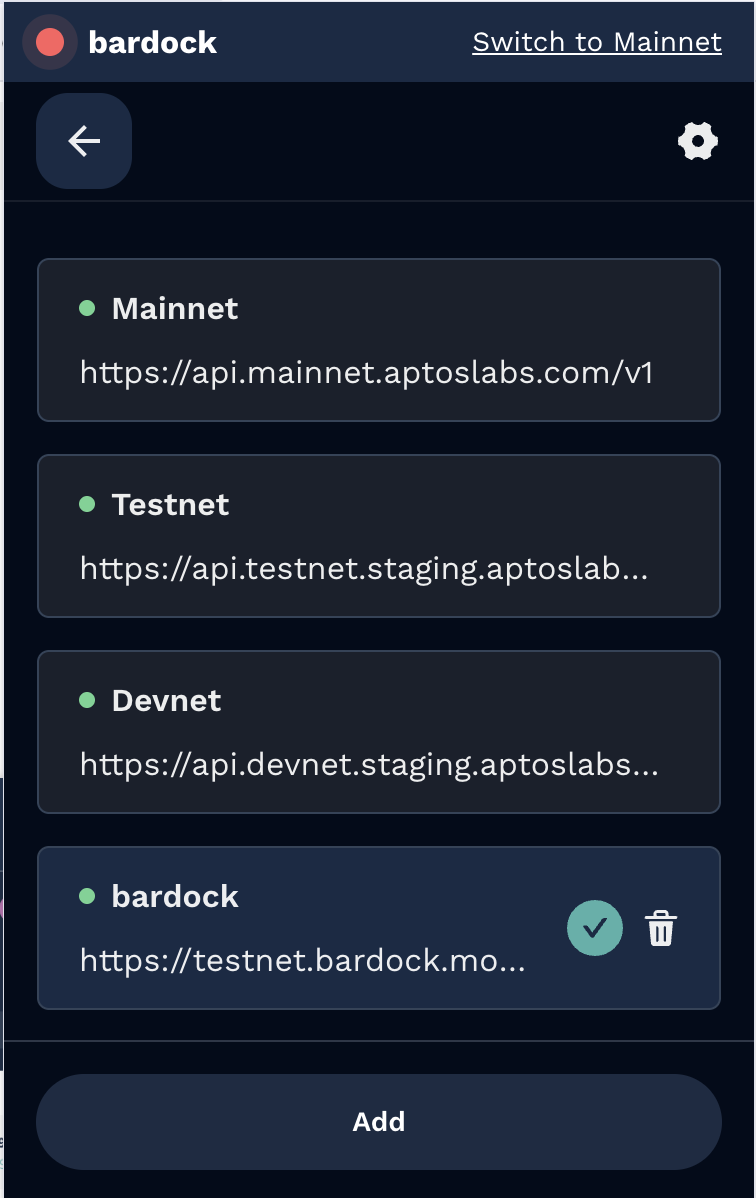Click the teal checkmark on bardock
This screenshot has width=756, height=1198.
595,928
